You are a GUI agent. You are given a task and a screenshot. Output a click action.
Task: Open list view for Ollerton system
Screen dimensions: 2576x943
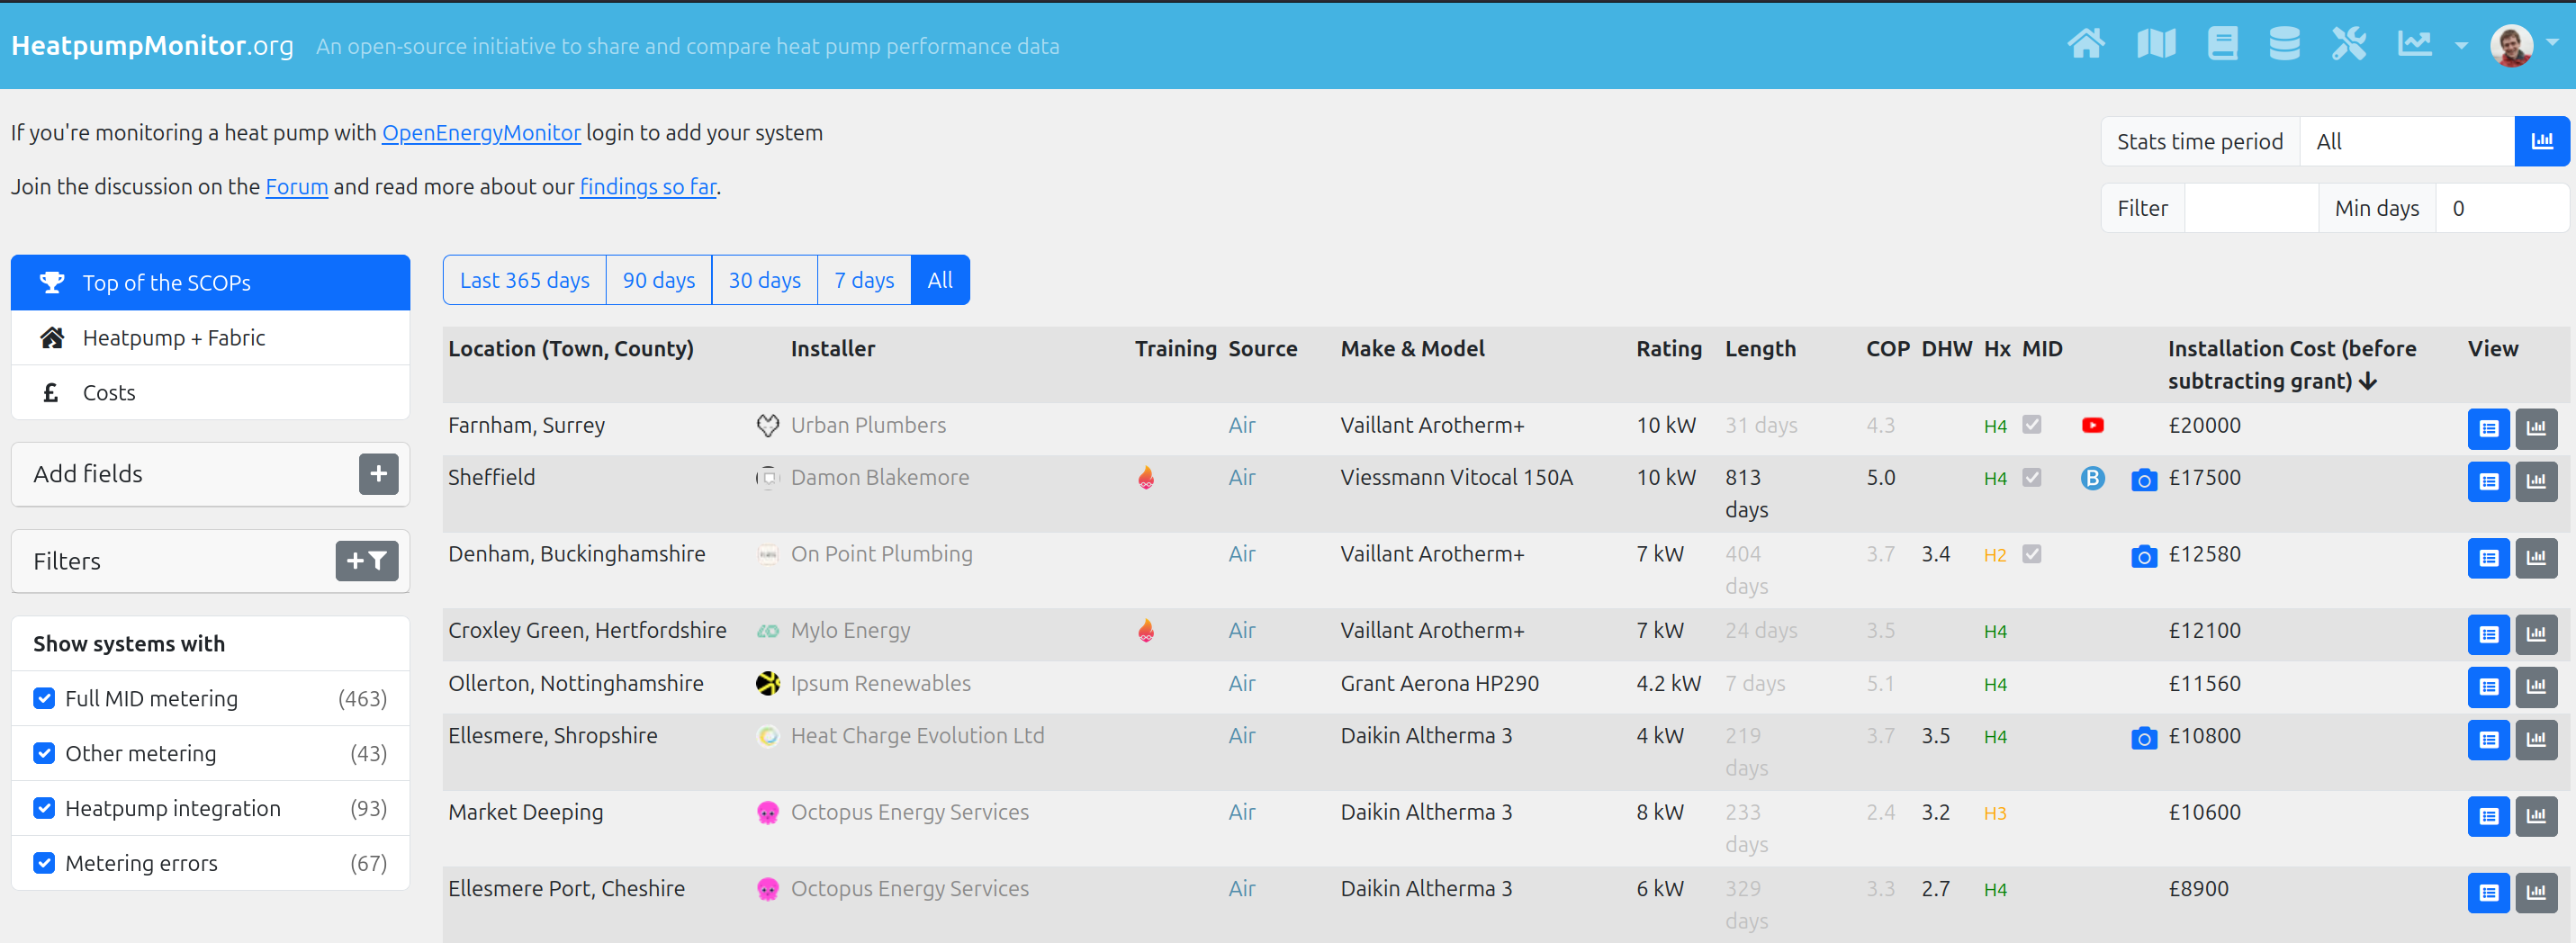[2488, 687]
